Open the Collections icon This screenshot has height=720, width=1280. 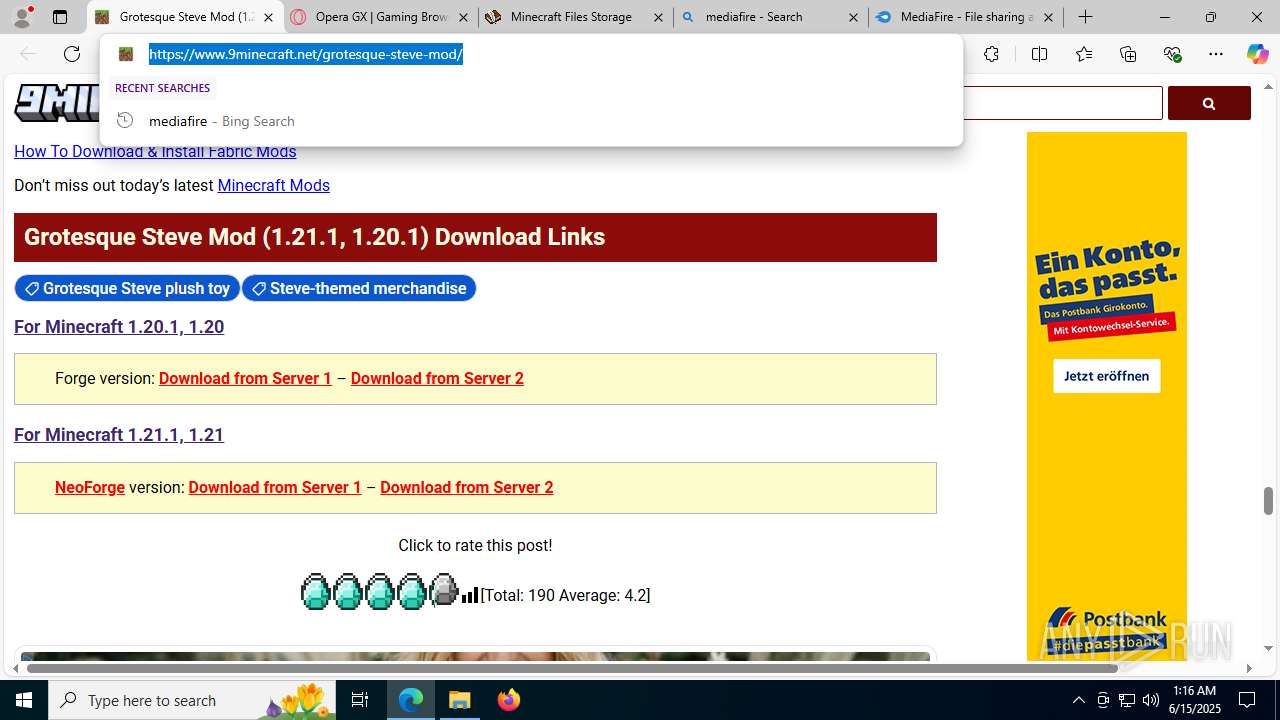(x=1128, y=54)
